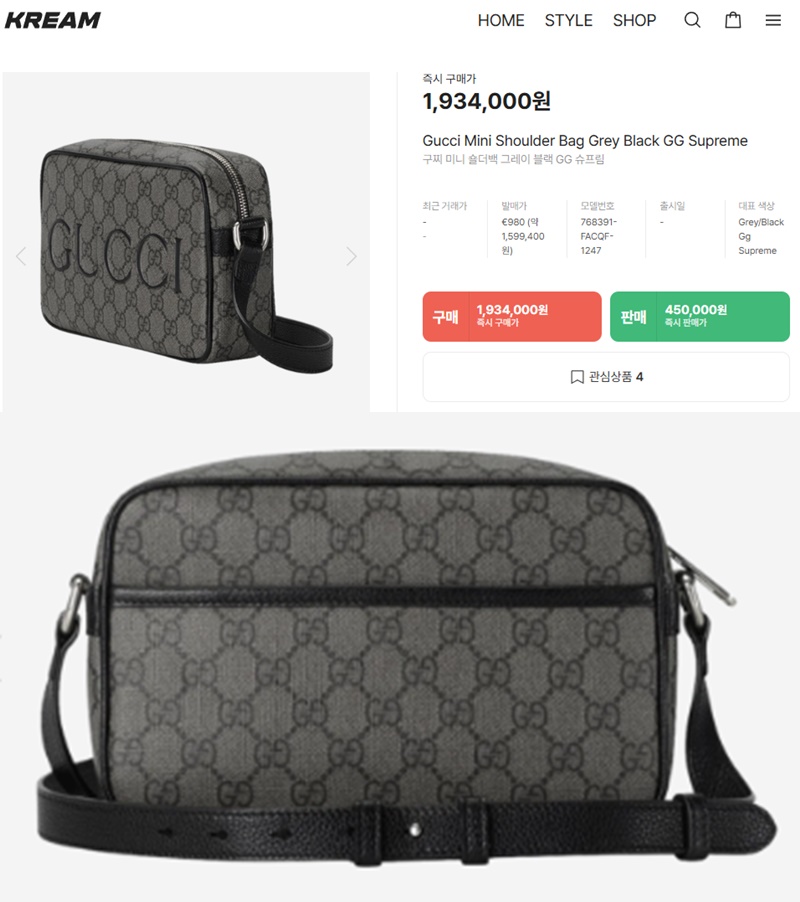The image size is (800, 902).
Task: Open the search magnifier icon
Action: [x=692, y=20]
